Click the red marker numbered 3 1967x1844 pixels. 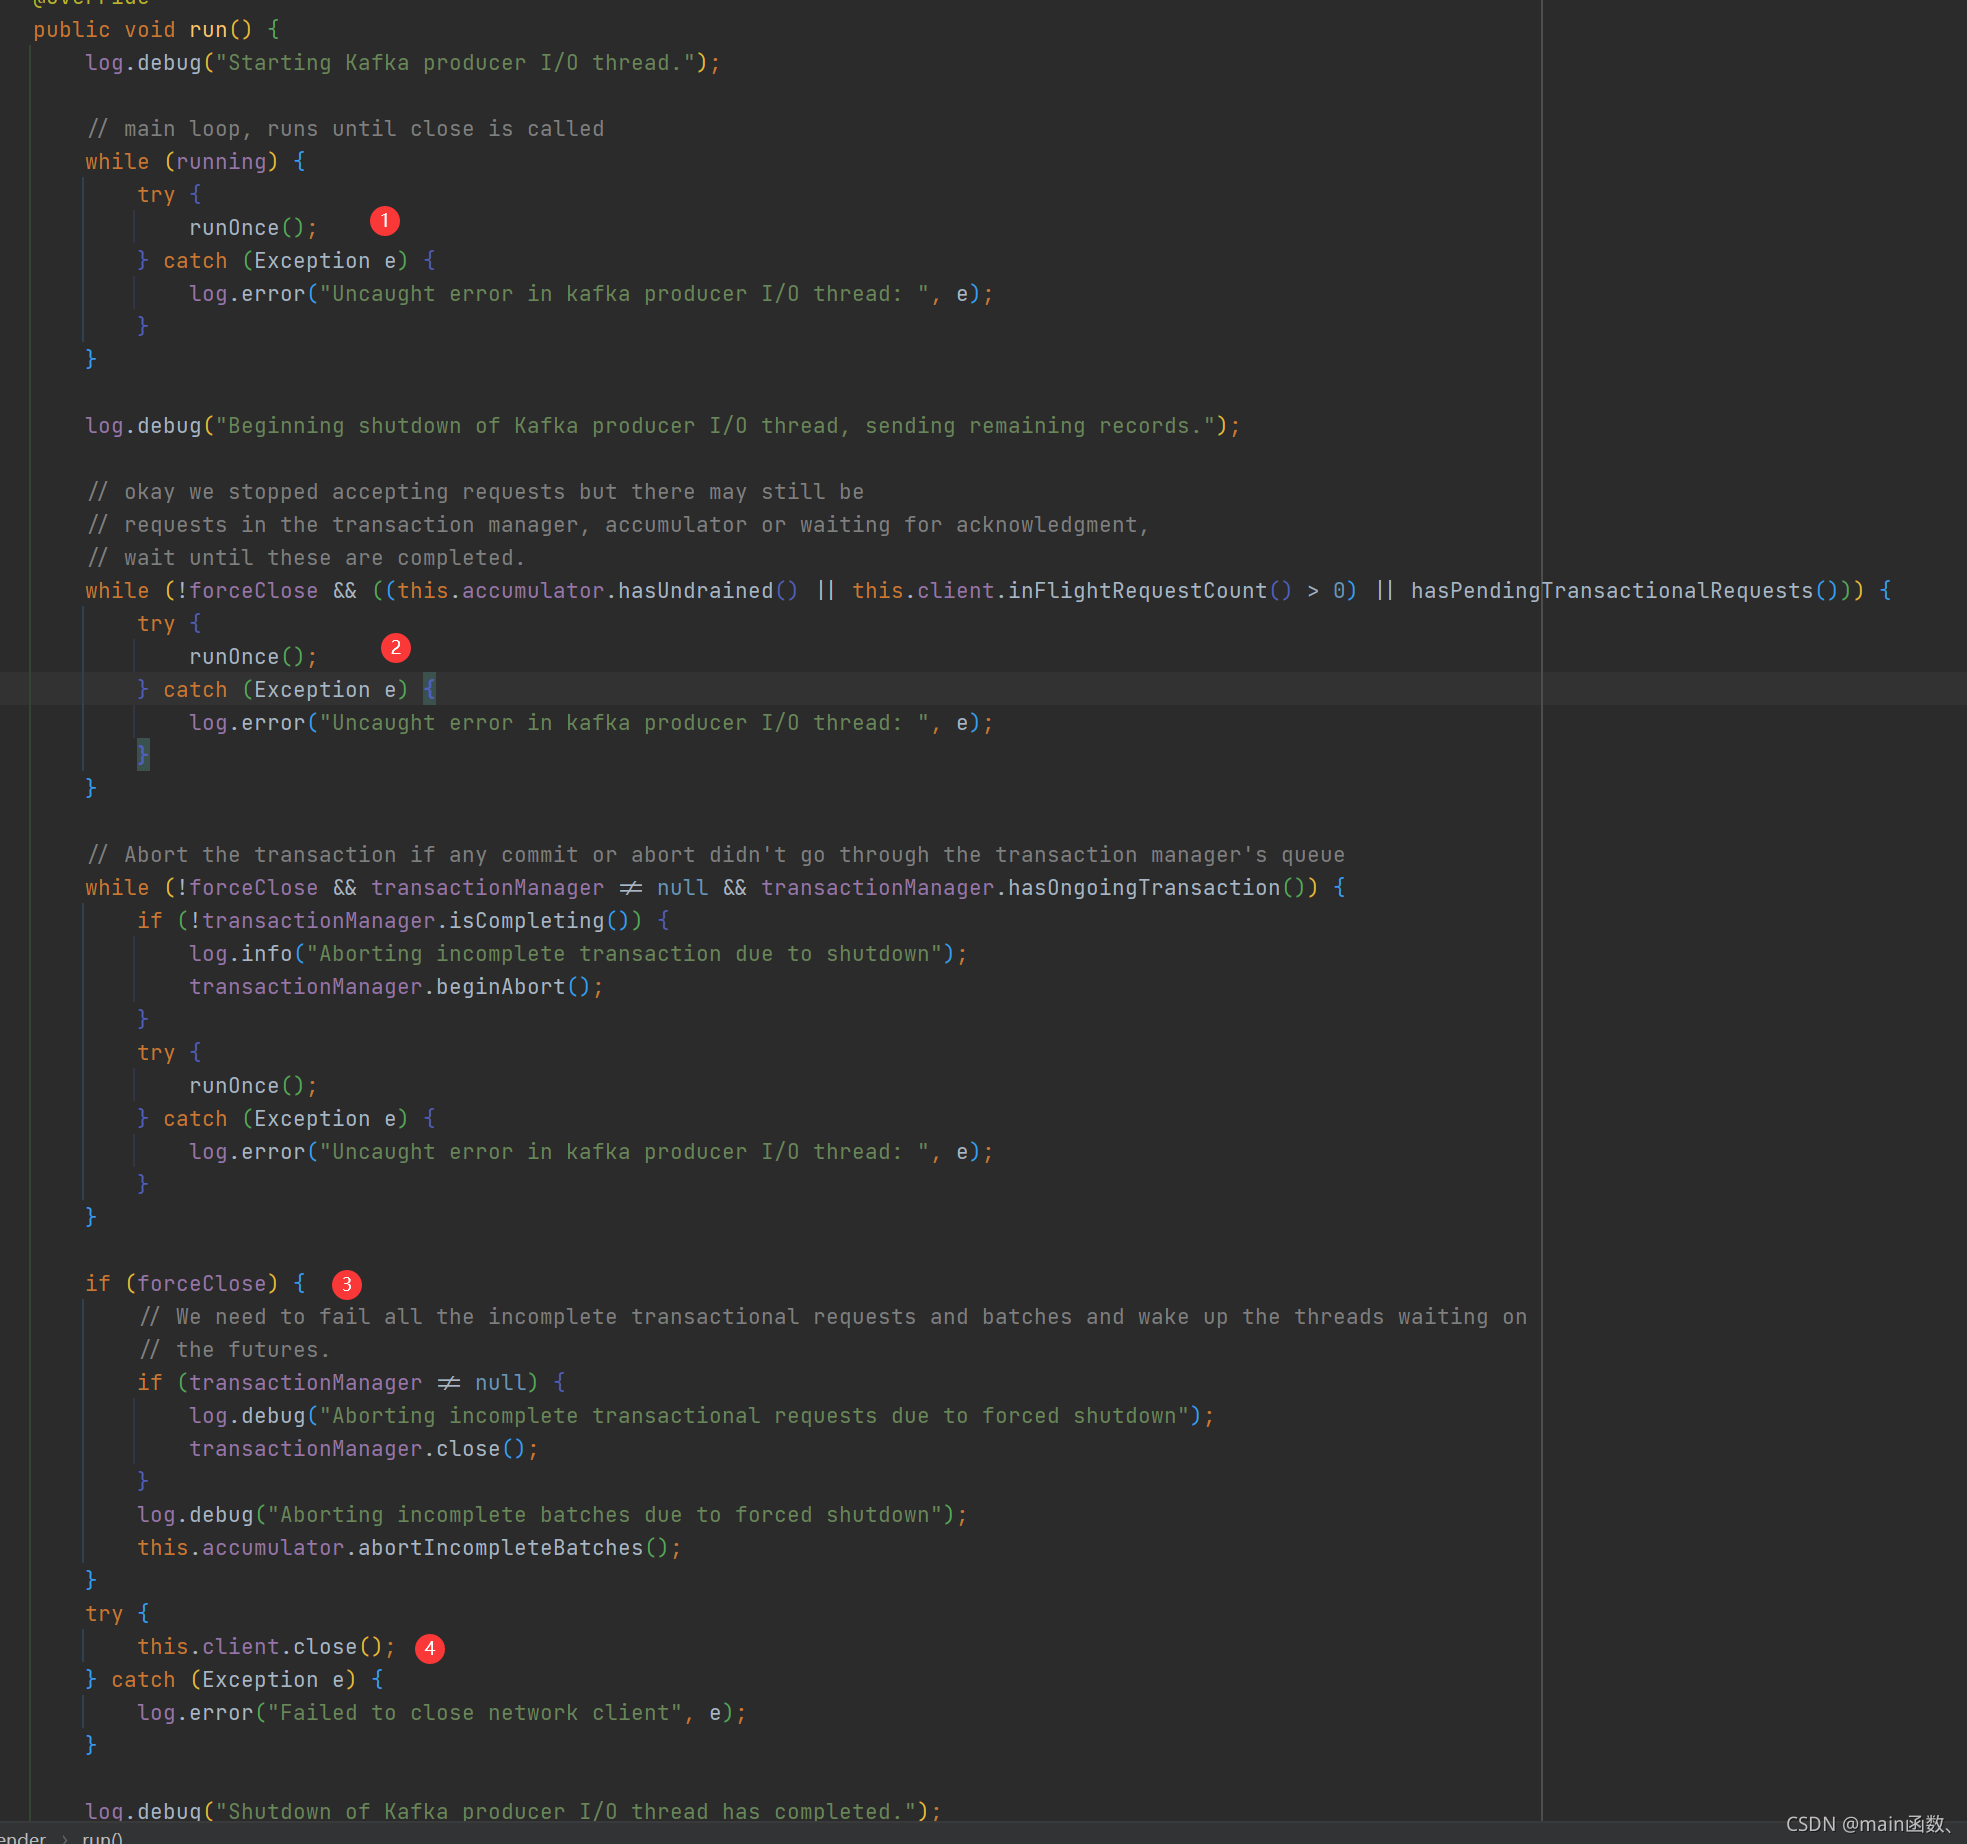click(346, 1284)
